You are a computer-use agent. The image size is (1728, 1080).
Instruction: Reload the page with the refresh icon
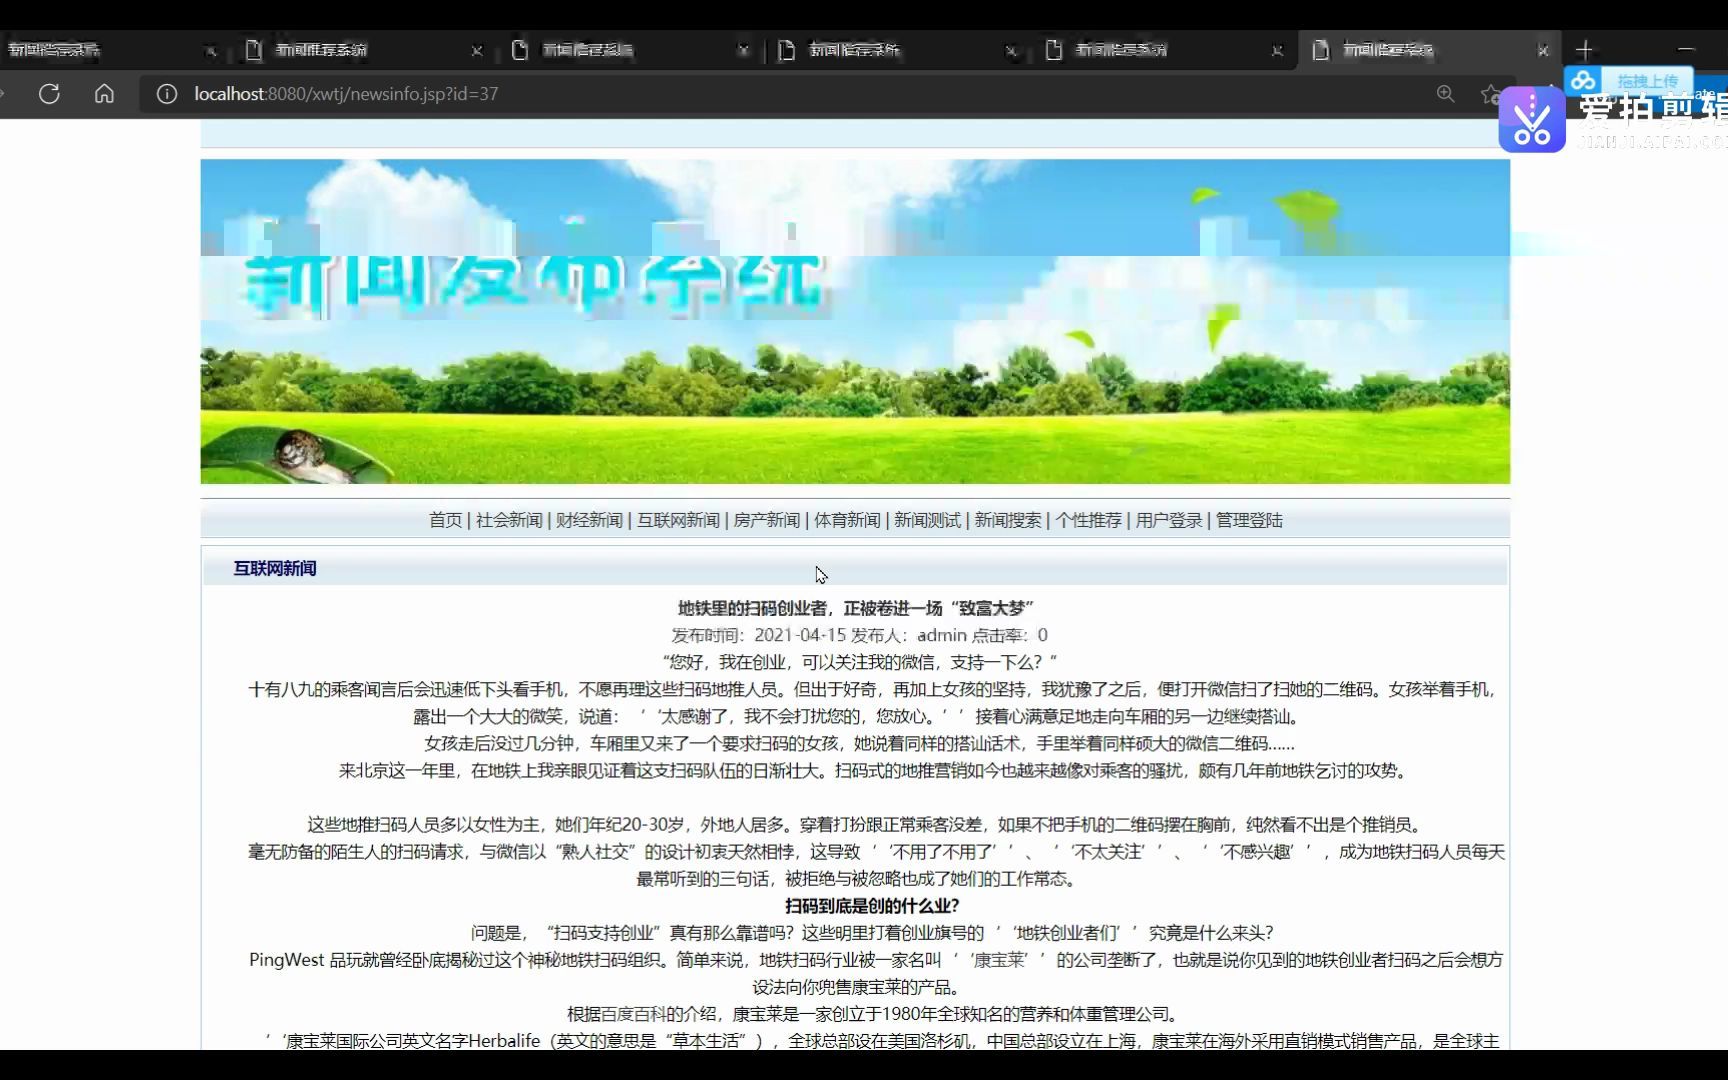coord(49,94)
